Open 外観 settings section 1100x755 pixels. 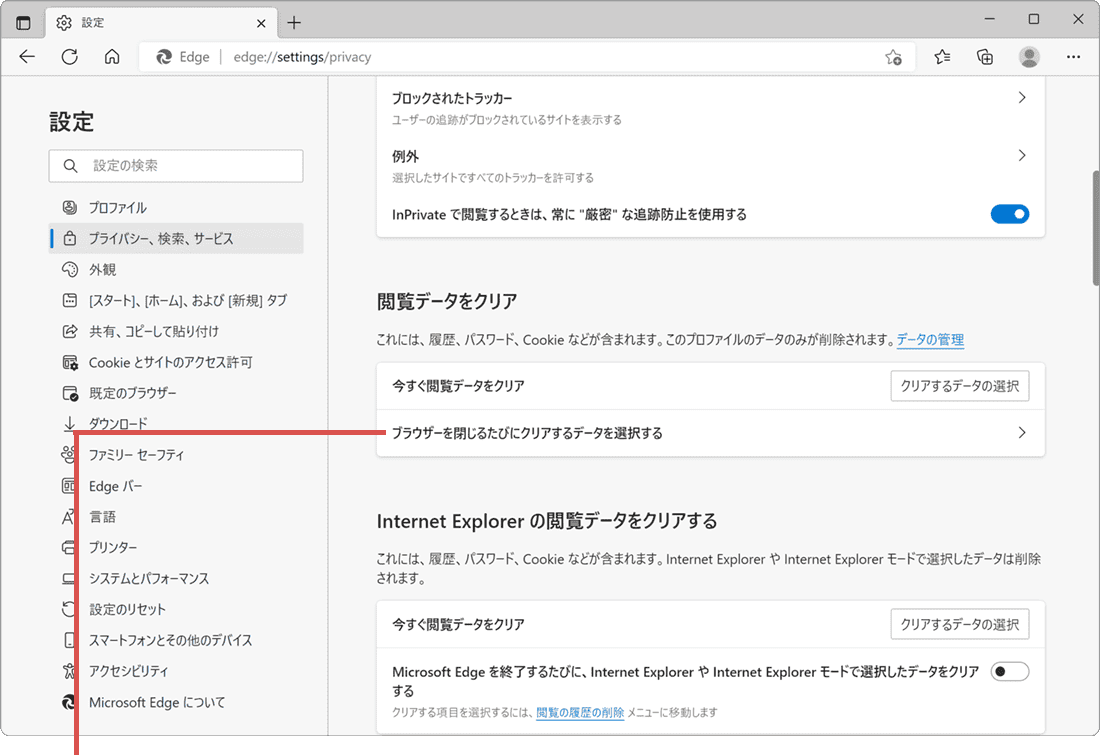176,269
